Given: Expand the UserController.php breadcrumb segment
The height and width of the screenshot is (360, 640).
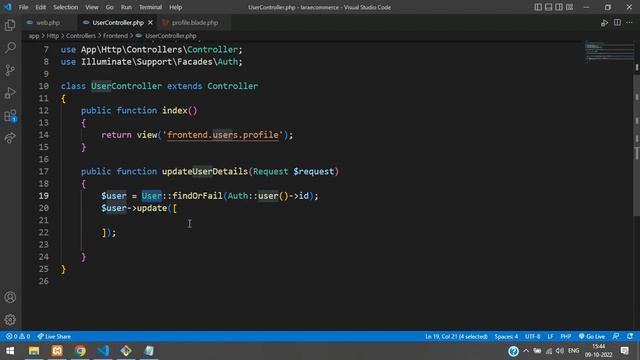Looking at the screenshot, I should (171, 36).
